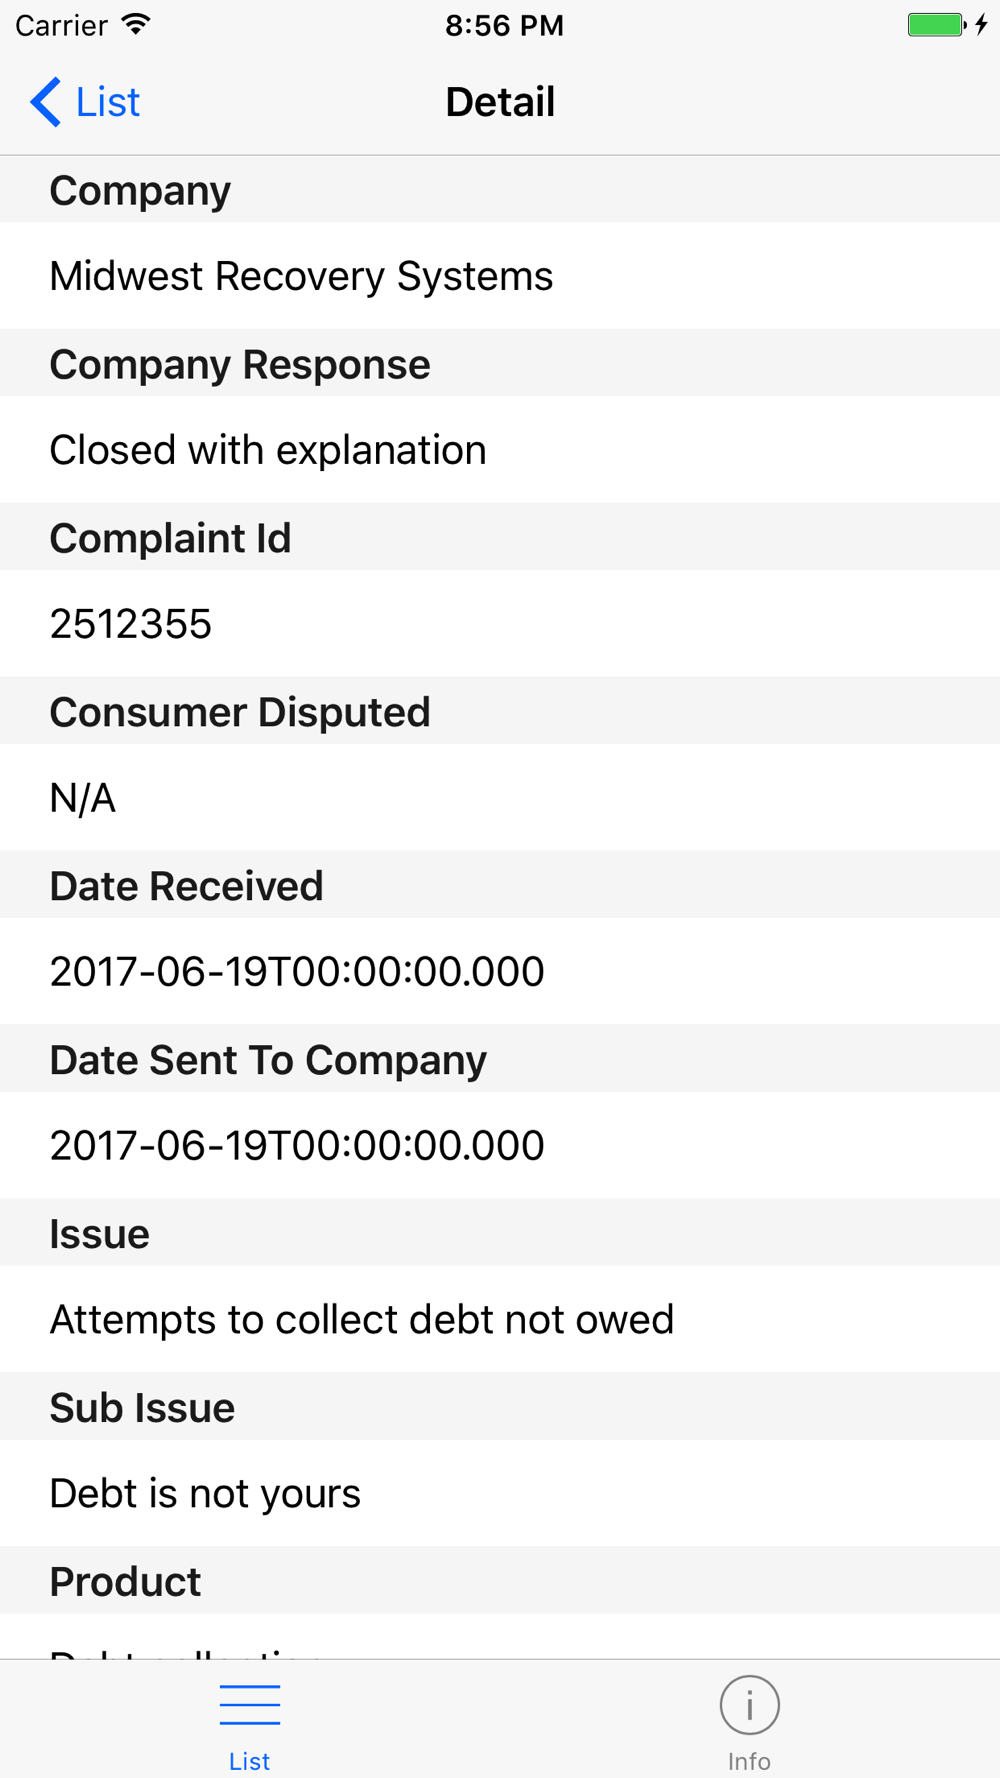The image size is (1000, 1778).
Task: Tap the Date Received value row
Action: click(500, 972)
